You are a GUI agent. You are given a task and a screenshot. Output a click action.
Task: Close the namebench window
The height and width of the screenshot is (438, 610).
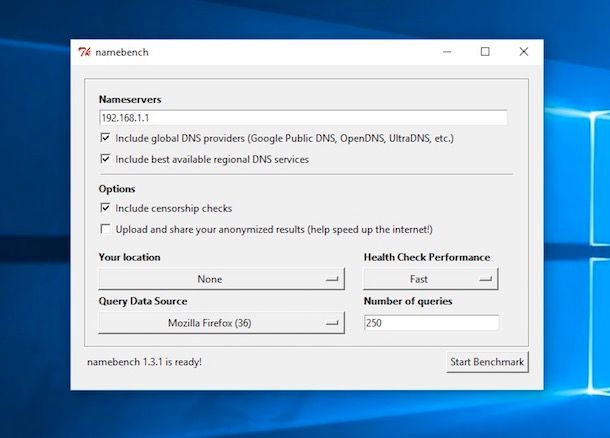[x=524, y=52]
